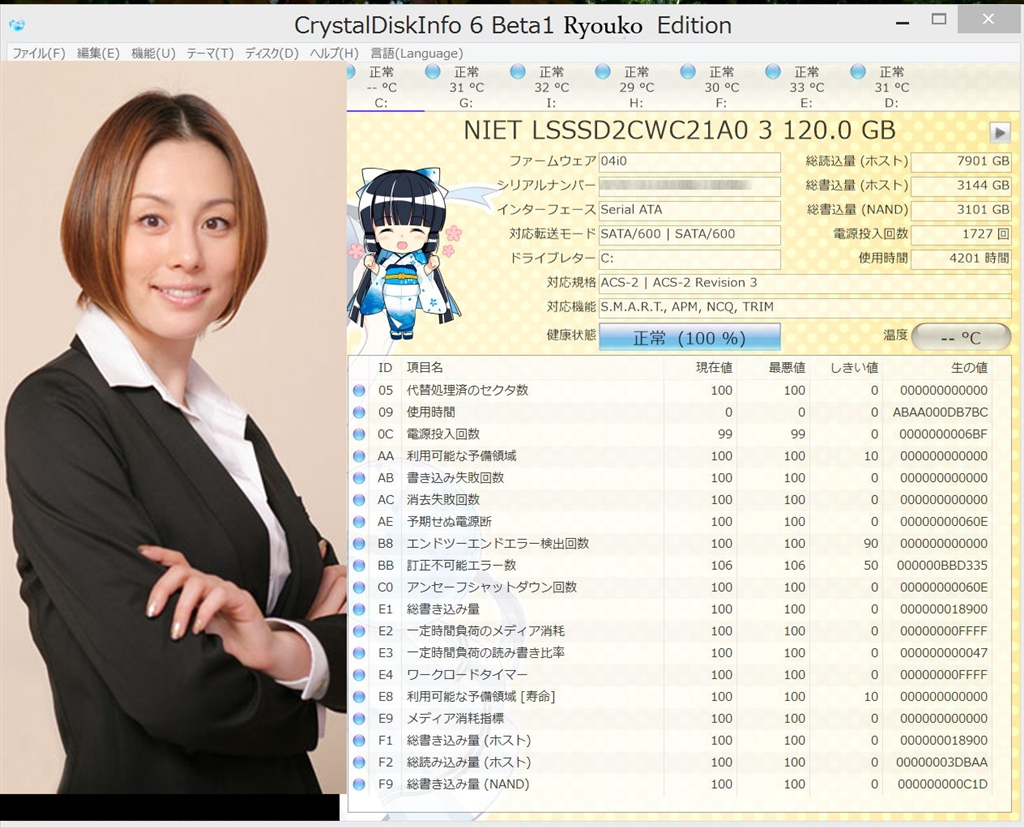The height and width of the screenshot is (828, 1024).
Task: Click status dot for attribute E3
Action: point(359,653)
